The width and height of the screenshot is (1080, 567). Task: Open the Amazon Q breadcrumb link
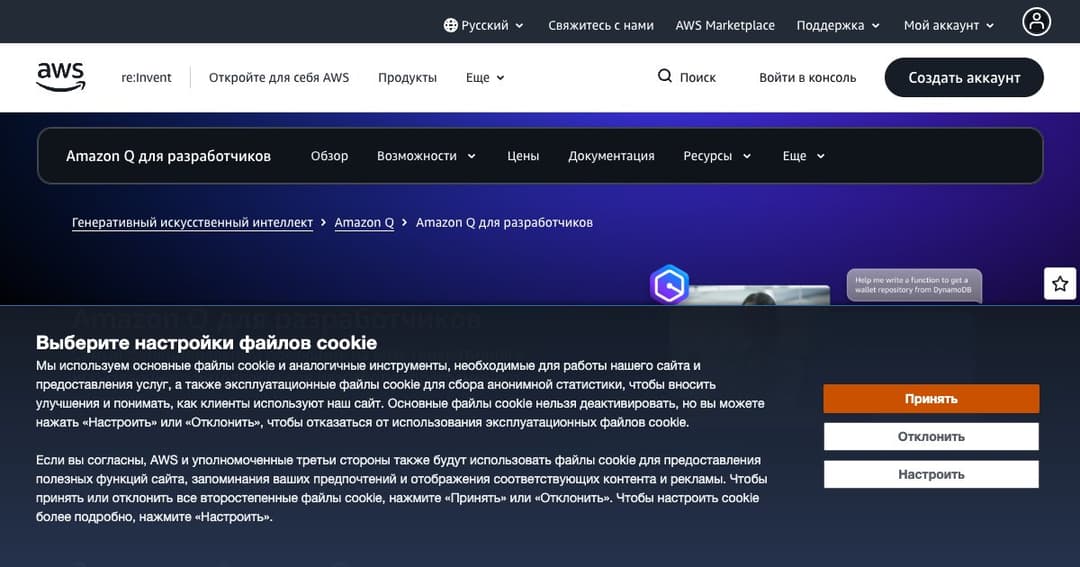364,223
